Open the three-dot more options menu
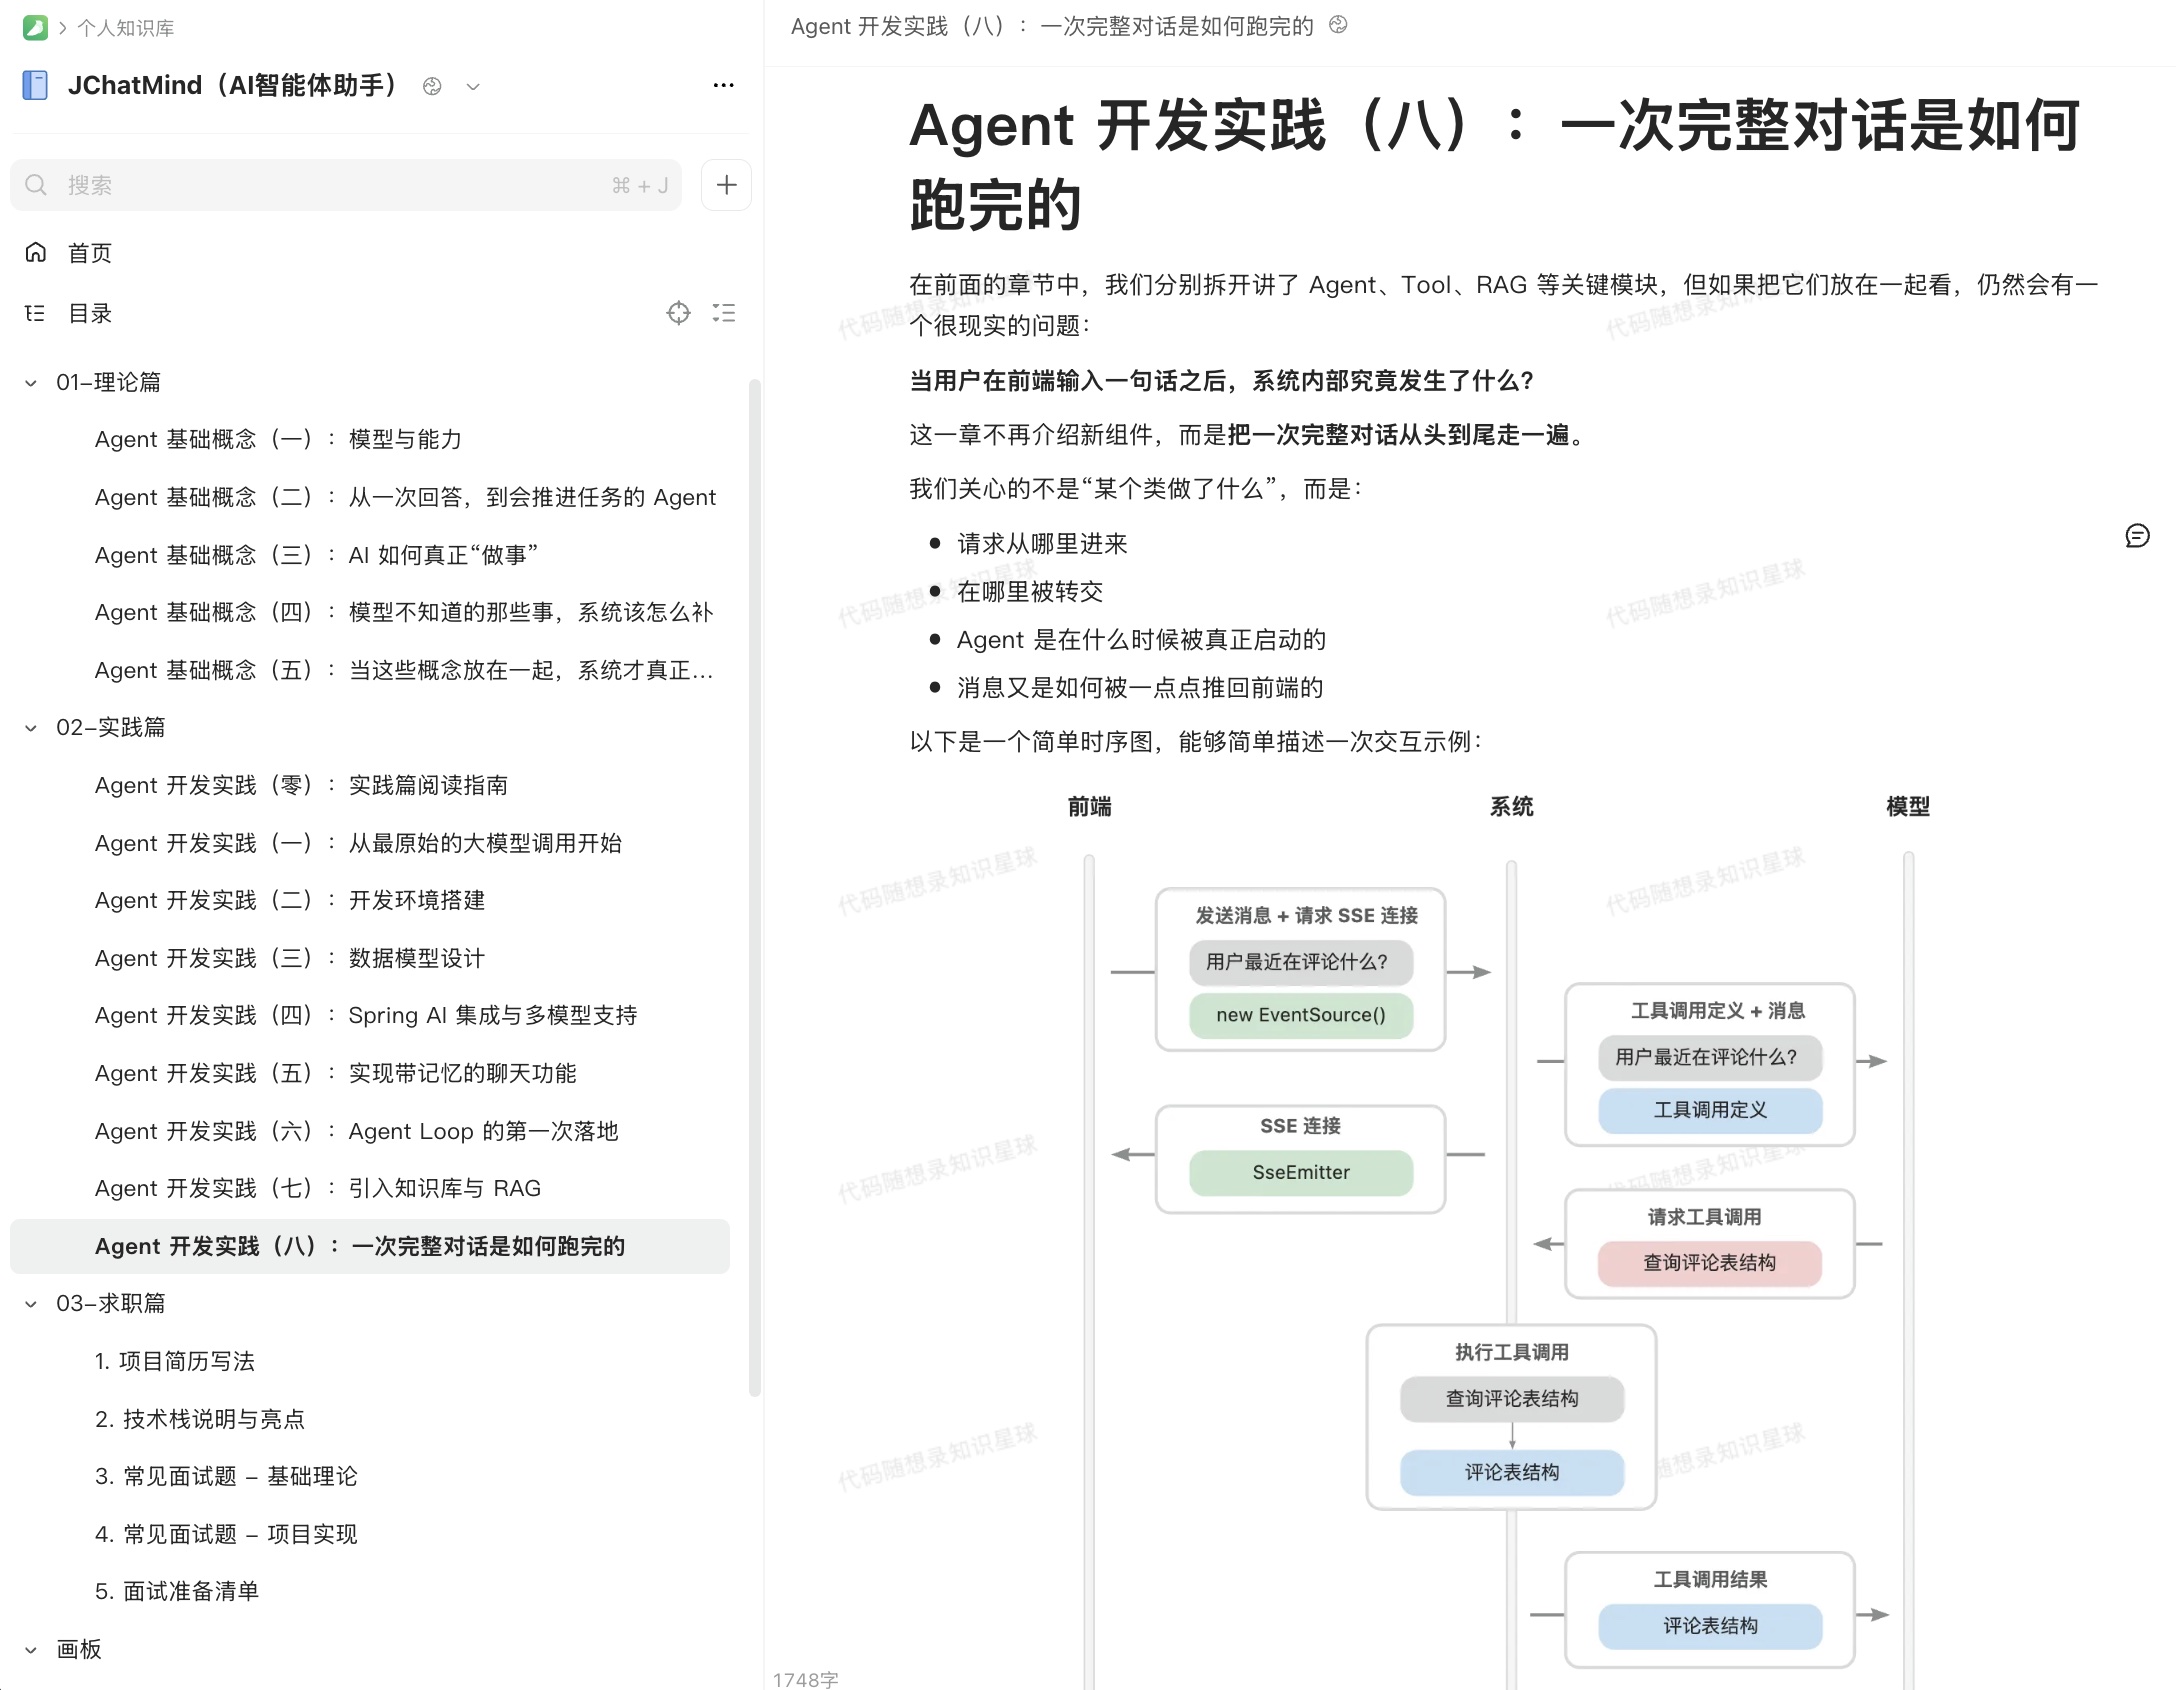Viewport: 2176px width, 1690px height. tap(723, 85)
